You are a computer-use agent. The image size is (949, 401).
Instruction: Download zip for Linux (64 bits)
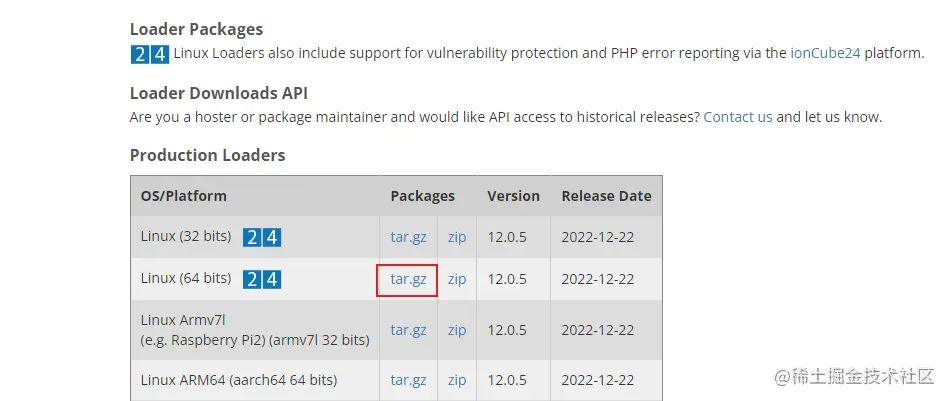[457, 280]
